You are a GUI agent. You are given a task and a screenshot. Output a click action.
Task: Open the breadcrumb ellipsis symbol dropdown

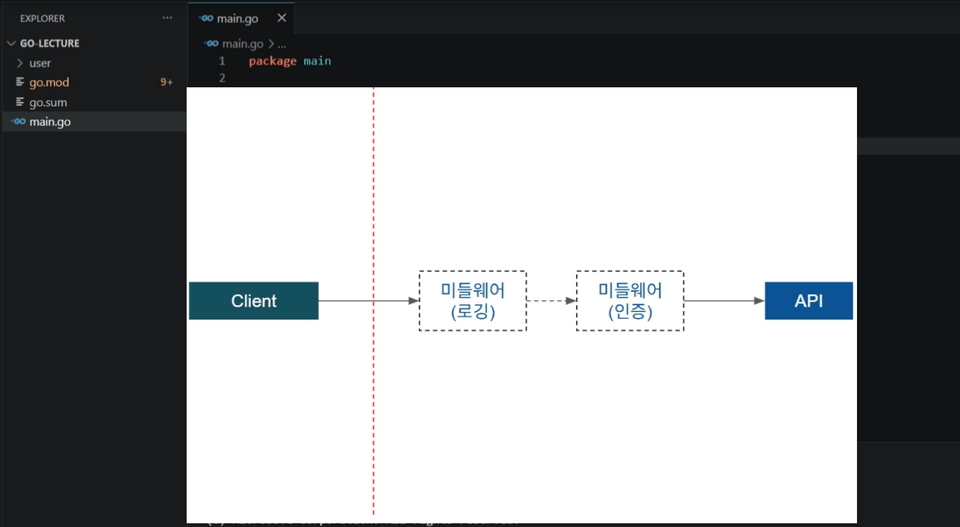point(282,44)
